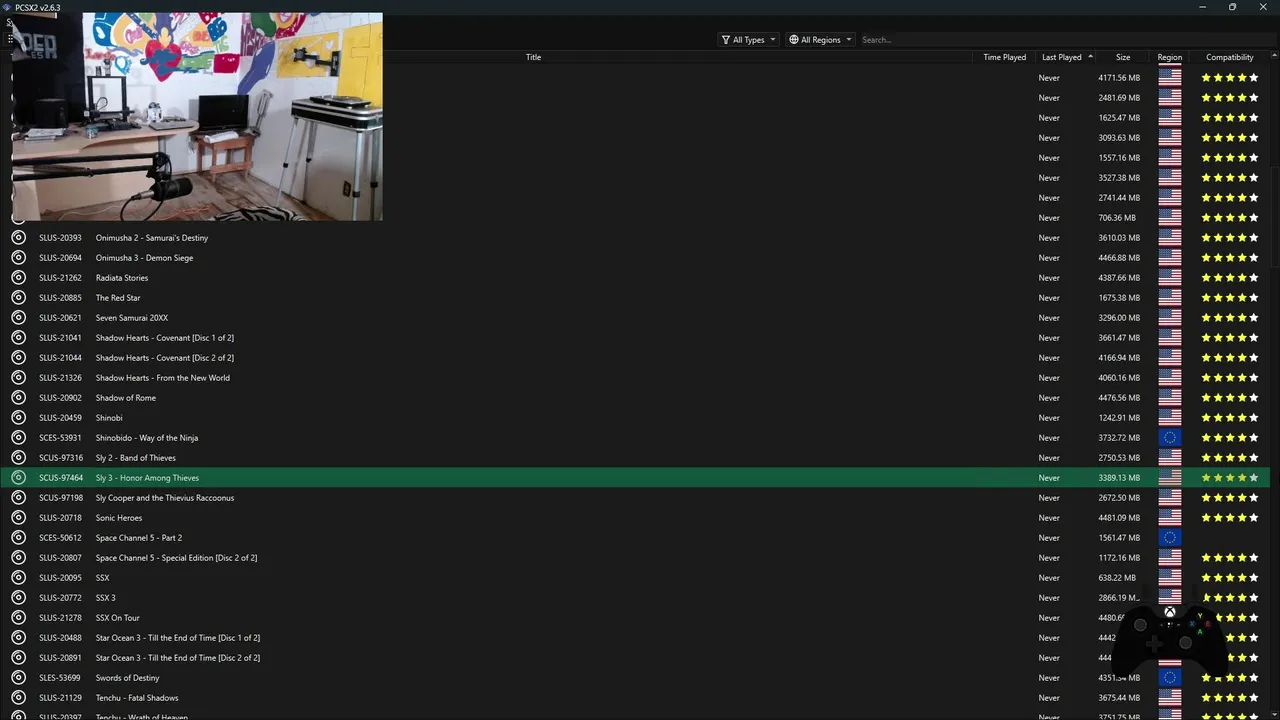
Task: Sort by the Title column header
Action: (533, 57)
